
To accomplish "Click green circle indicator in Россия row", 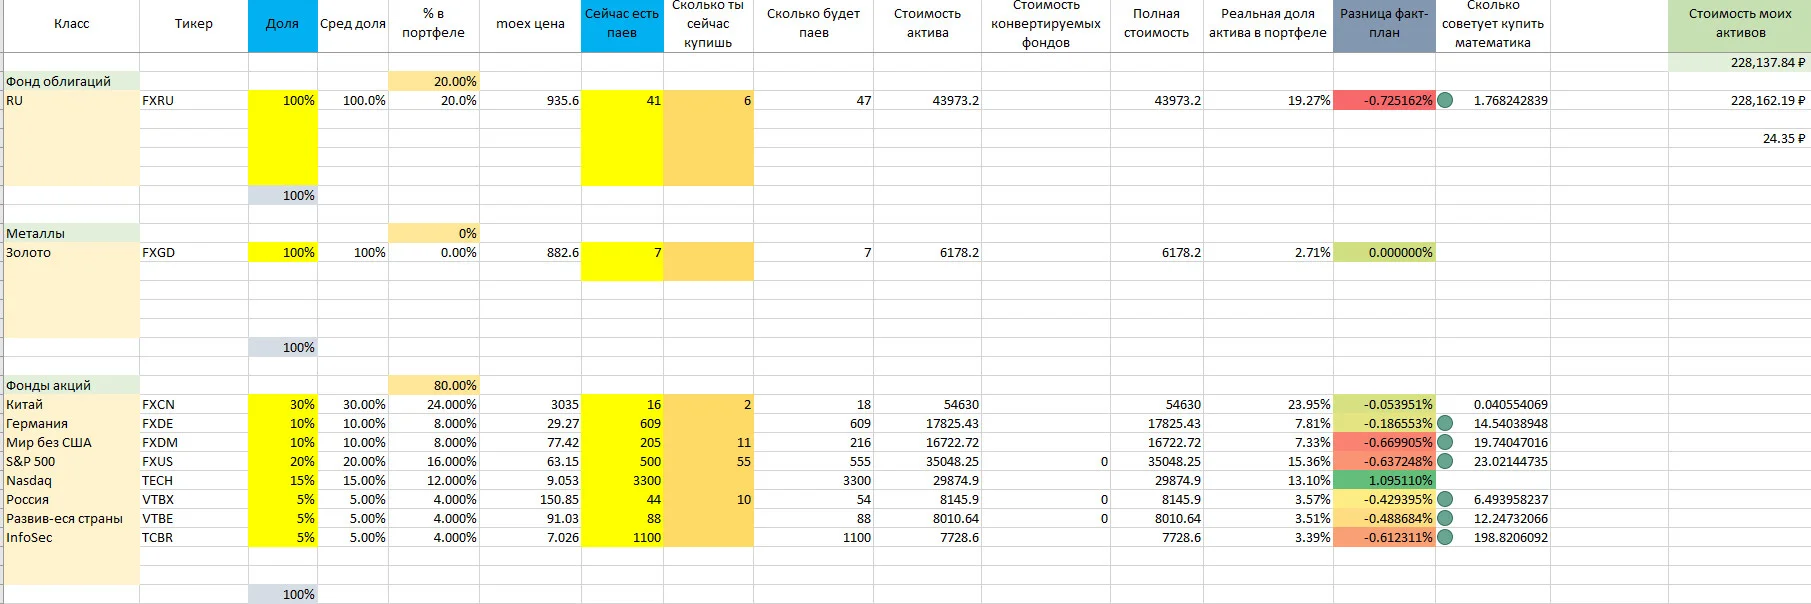I will [1445, 499].
